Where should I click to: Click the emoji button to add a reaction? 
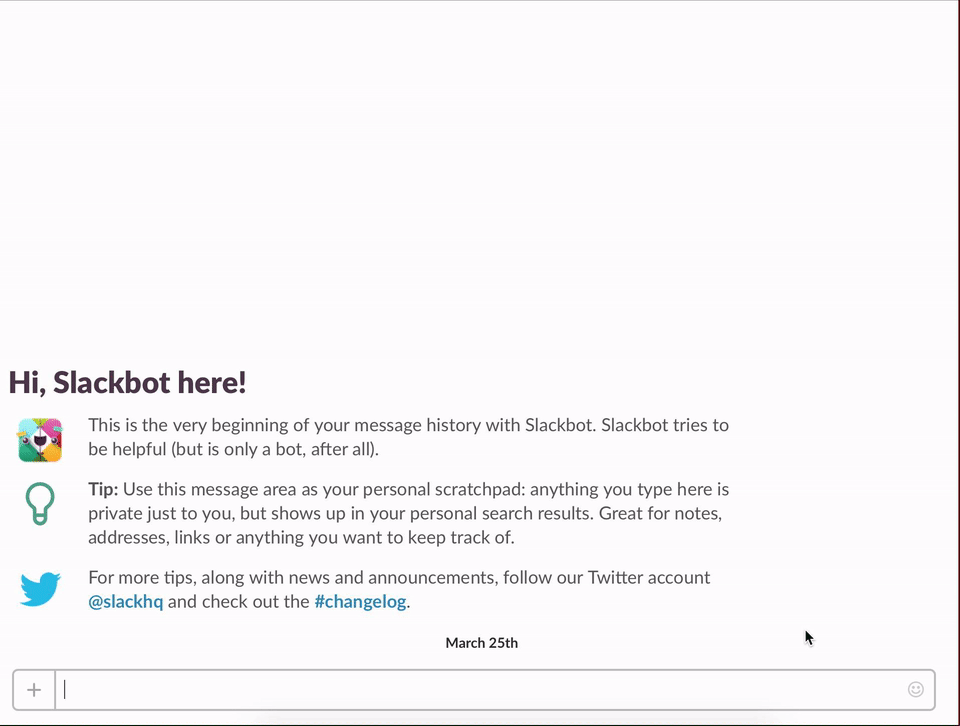[916, 689]
